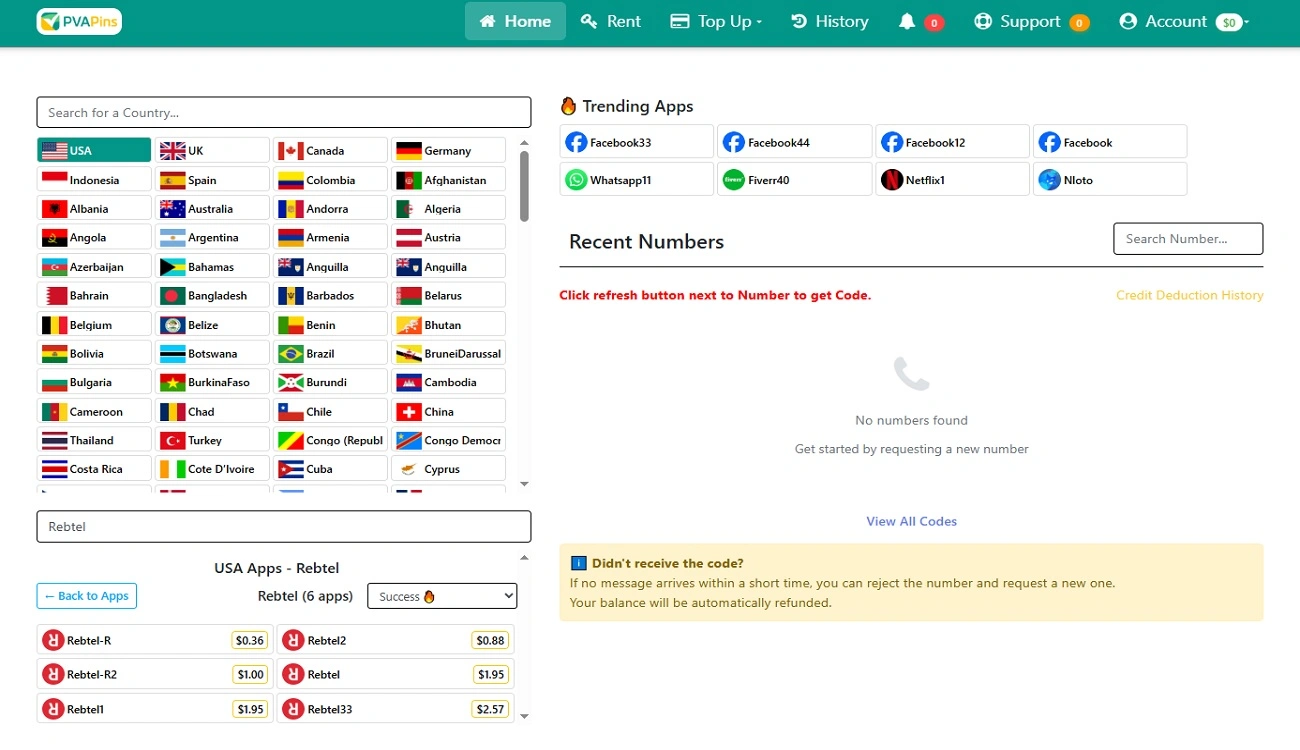Screen dimensions: 1300x750
Task: Select Cambodia from the country list
Action: pos(448,382)
